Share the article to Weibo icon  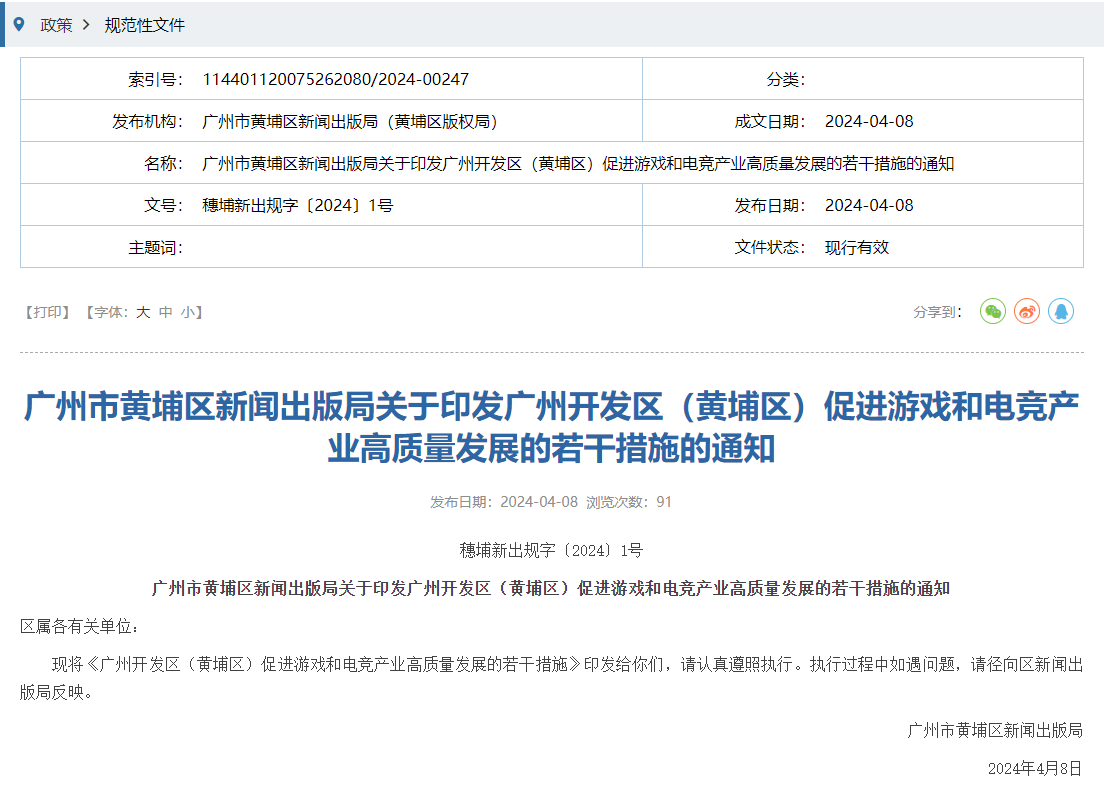coord(1027,311)
